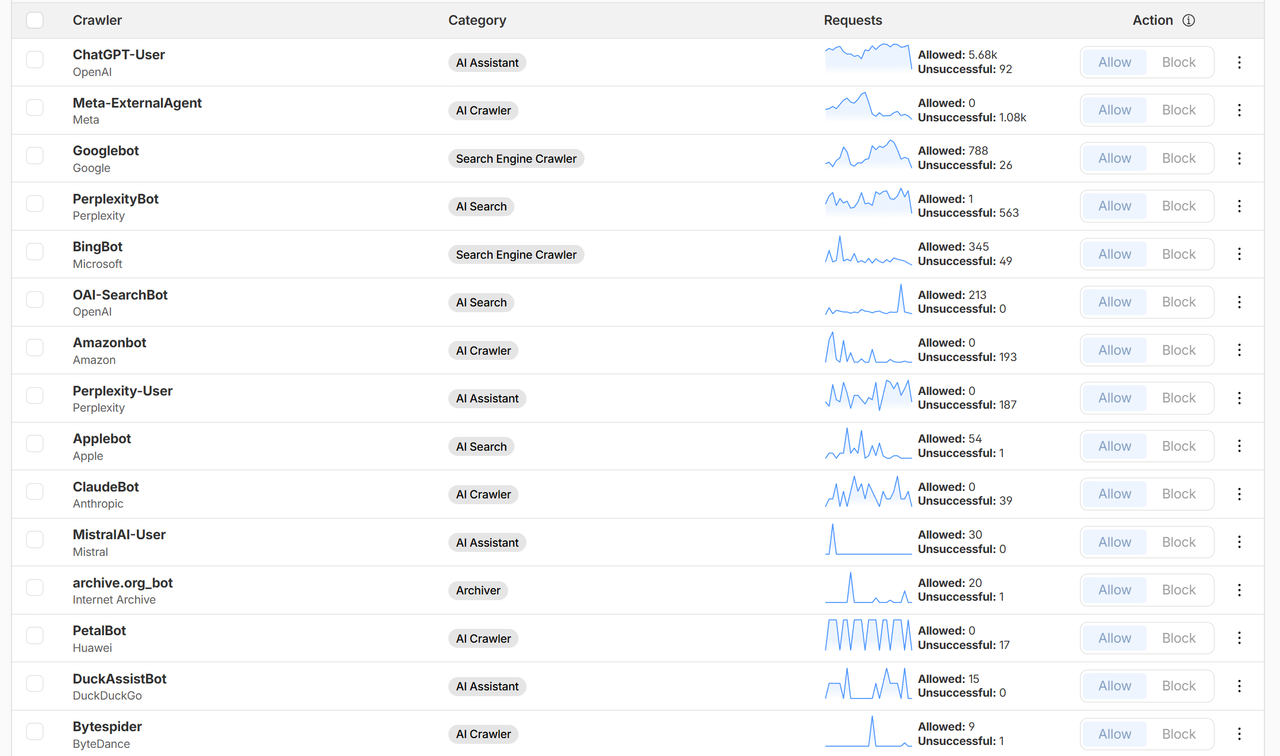The height and width of the screenshot is (756, 1280).
Task: Click the Perplexity-User crawler name
Action: pyautogui.click(x=123, y=390)
